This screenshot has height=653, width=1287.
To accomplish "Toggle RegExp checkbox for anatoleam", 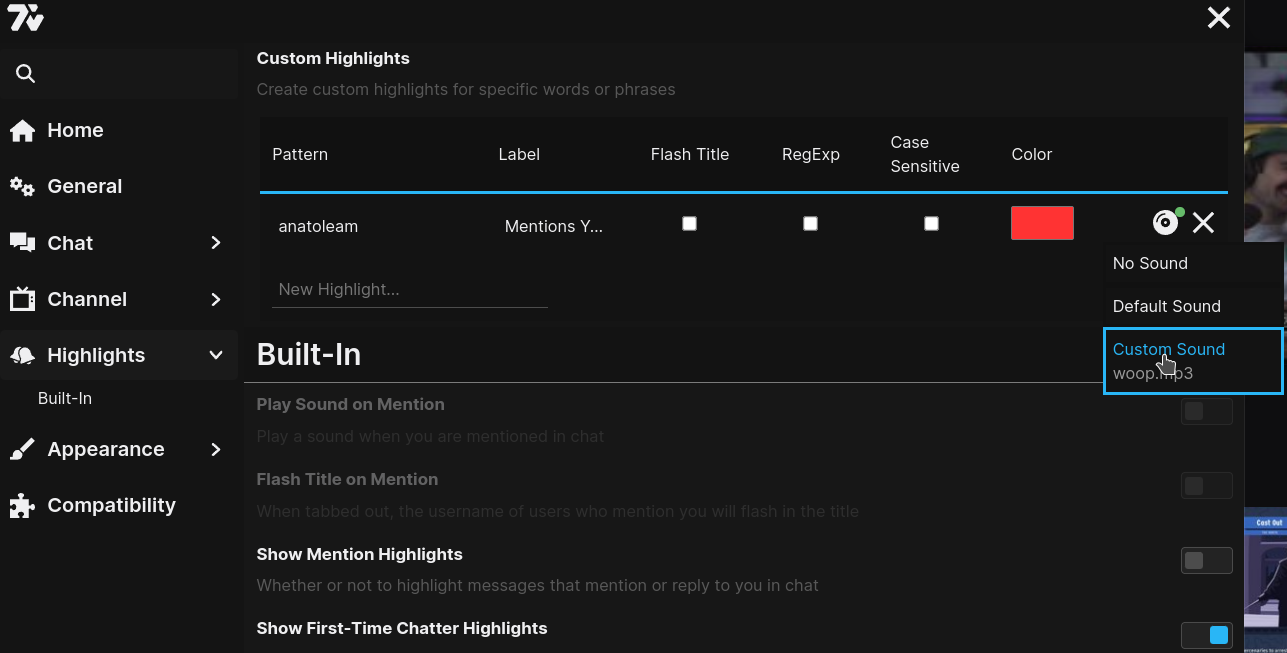I will click(810, 224).
